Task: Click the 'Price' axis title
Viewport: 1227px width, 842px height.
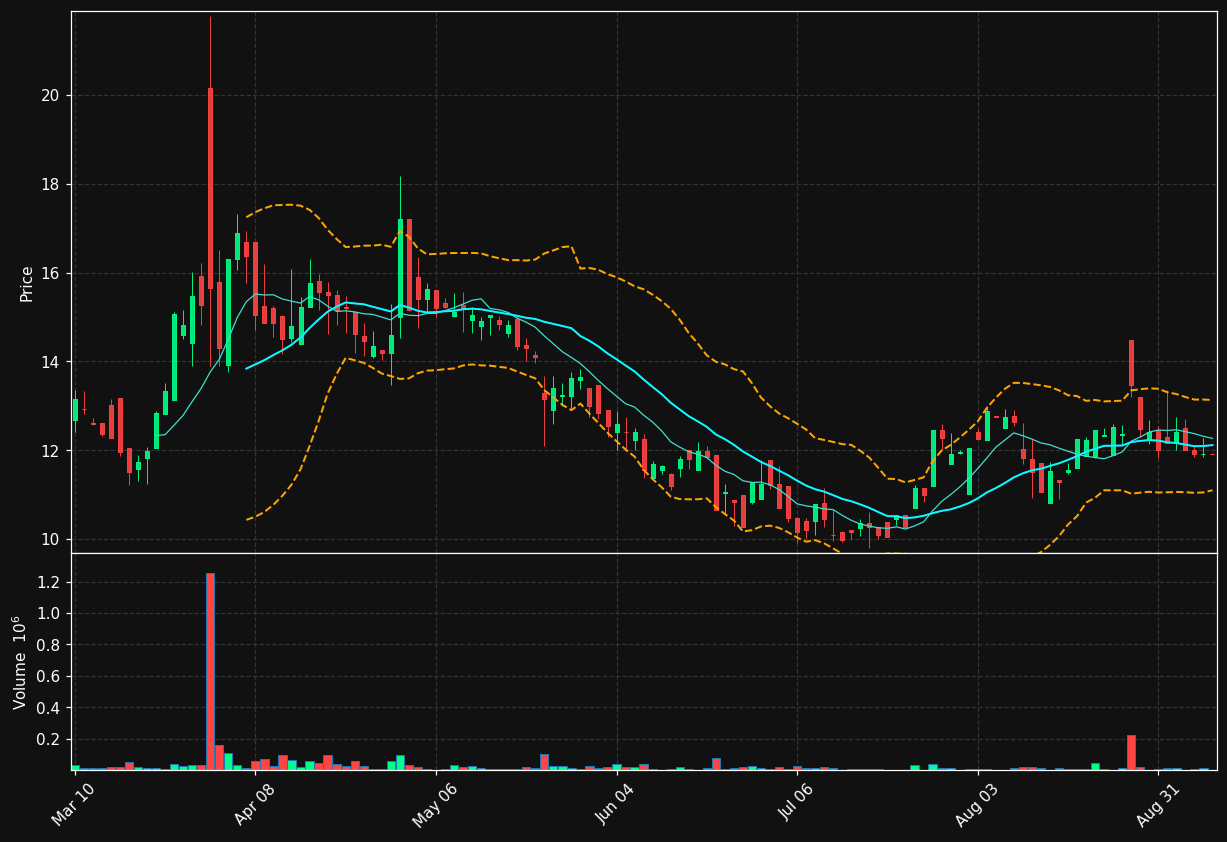Action: (x=27, y=283)
